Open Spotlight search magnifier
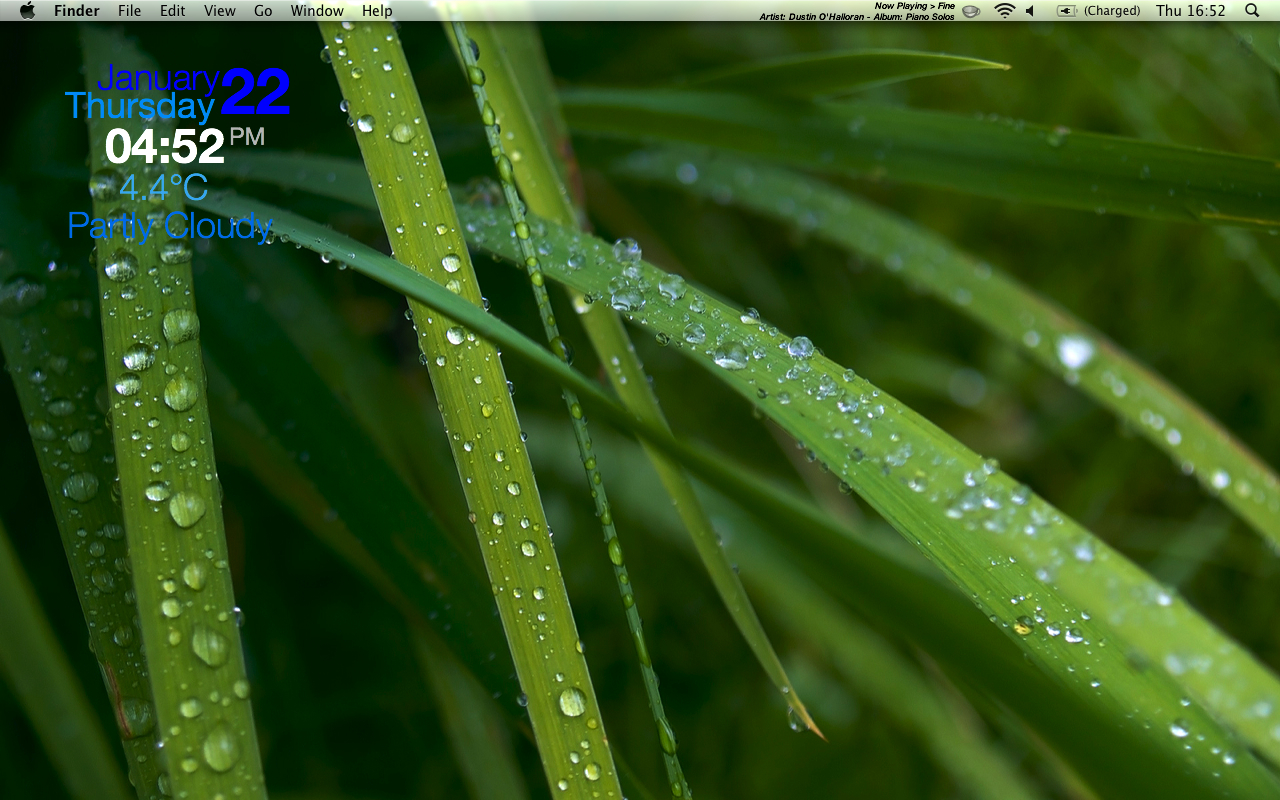Image resolution: width=1280 pixels, height=800 pixels. 1252,11
